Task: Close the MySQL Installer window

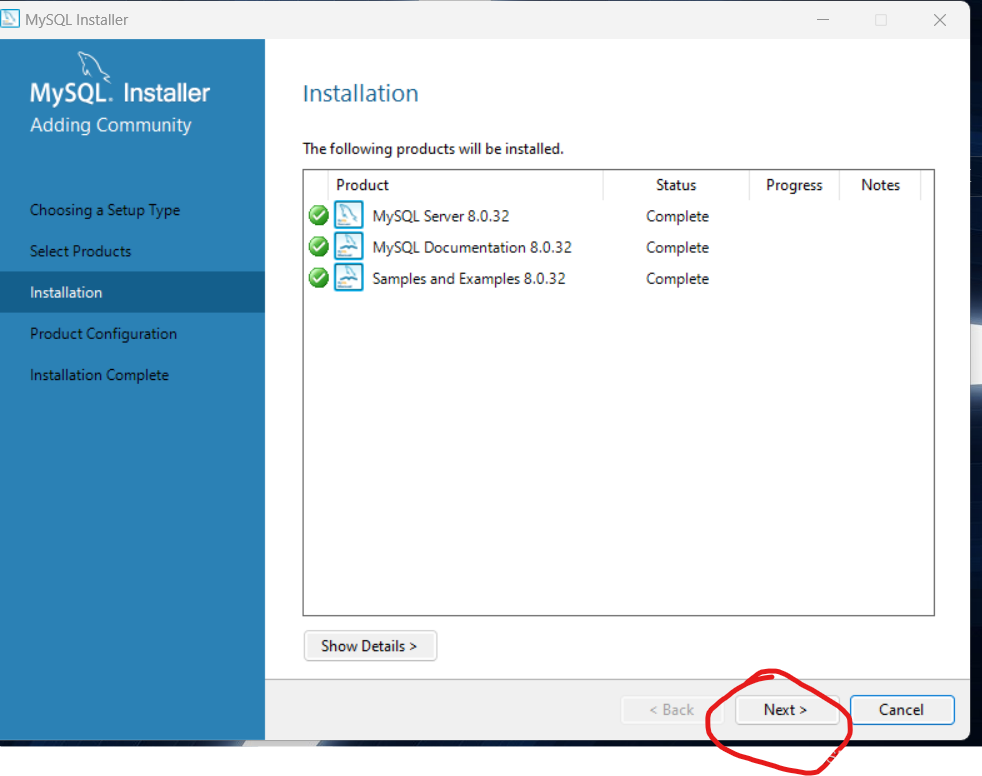Action: click(x=939, y=20)
